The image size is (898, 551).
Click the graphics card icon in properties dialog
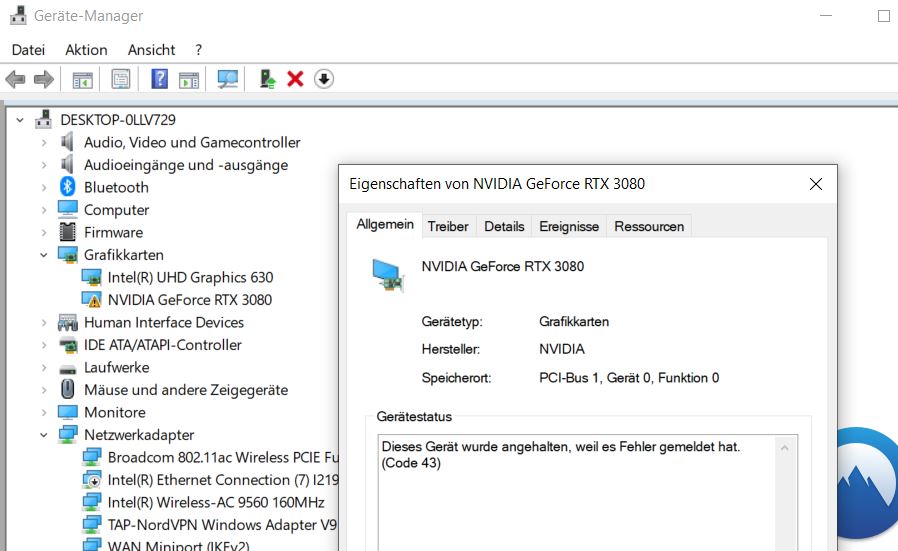pos(388,275)
